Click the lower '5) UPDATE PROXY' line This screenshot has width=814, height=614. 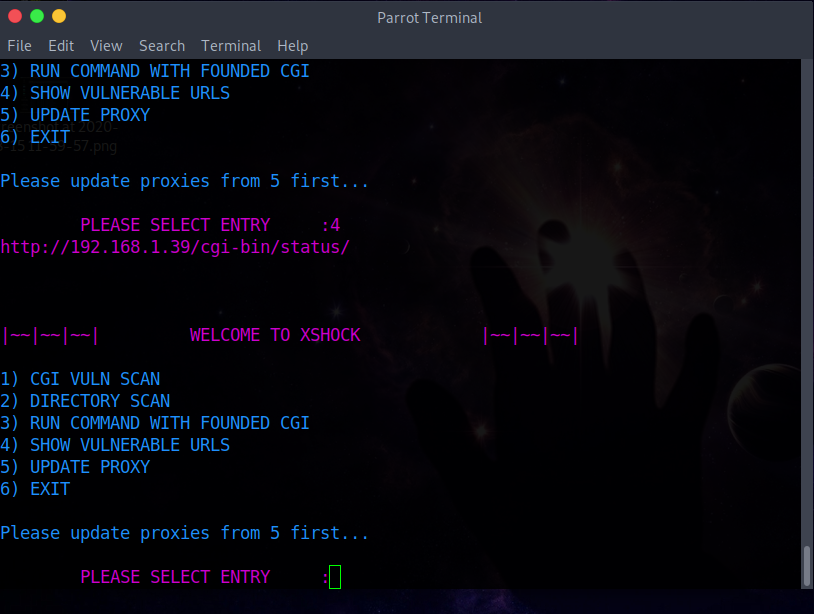pos(75,467)
